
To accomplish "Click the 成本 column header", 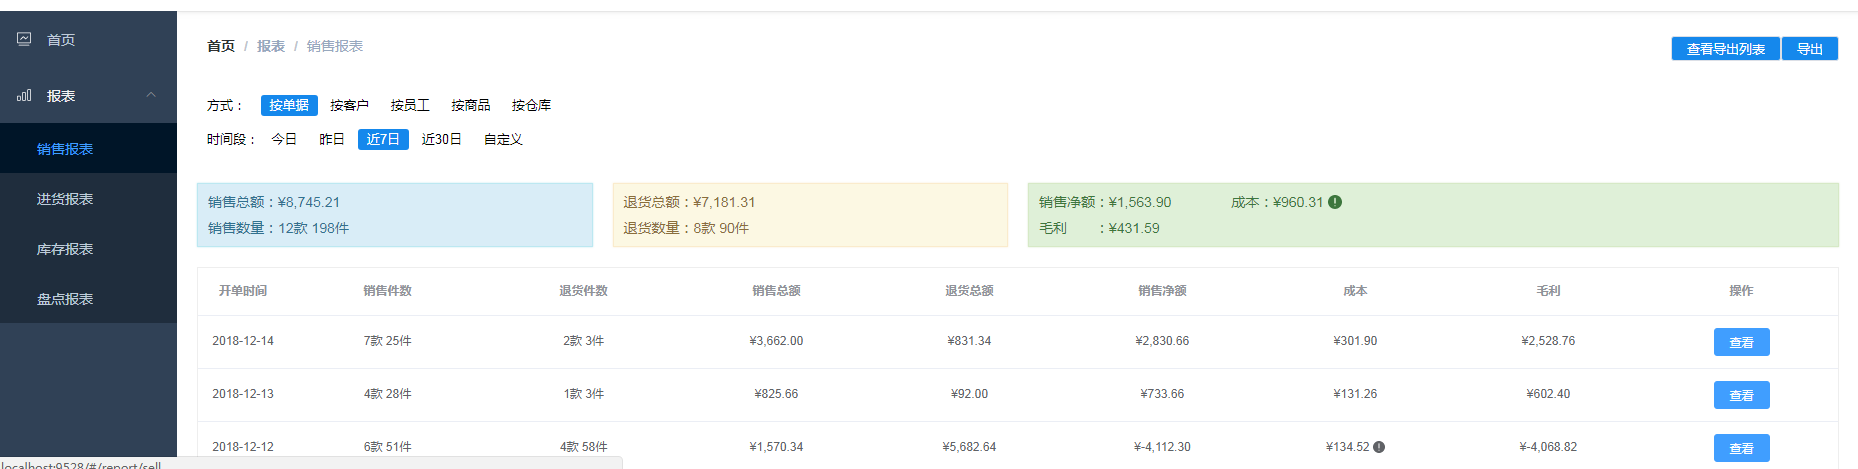I will pyautogui.click(x=1355, y=291).
